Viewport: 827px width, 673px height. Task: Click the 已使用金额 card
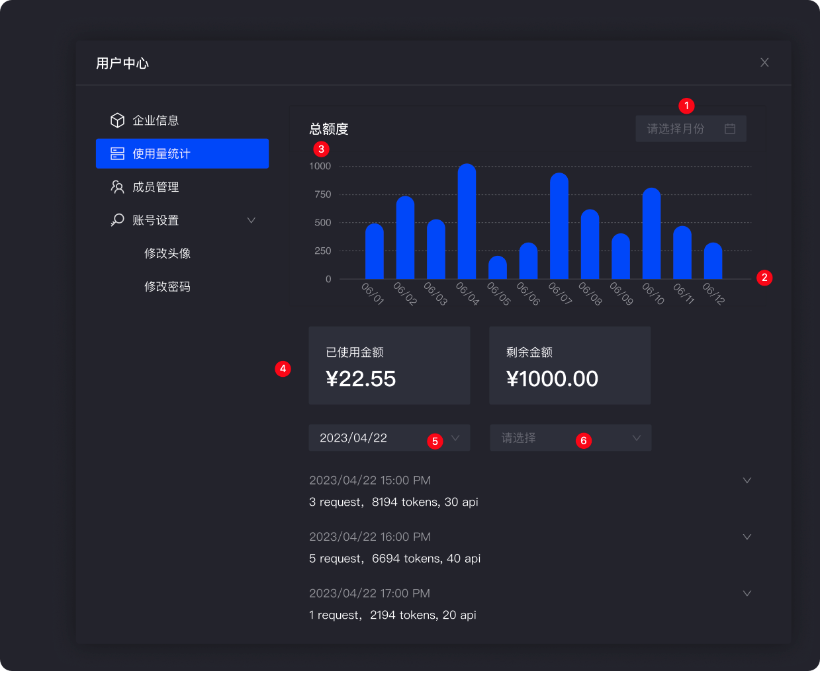pyautogui.click(x=389, y=366)
